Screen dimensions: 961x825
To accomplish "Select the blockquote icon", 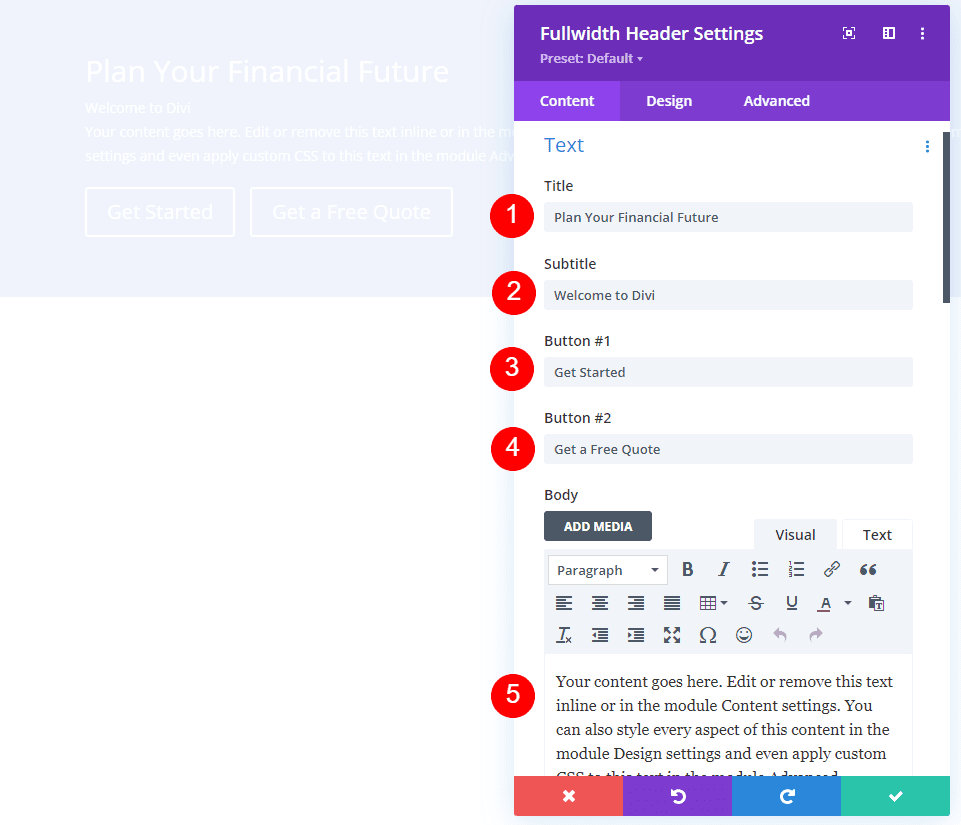I will click(868, 569).
